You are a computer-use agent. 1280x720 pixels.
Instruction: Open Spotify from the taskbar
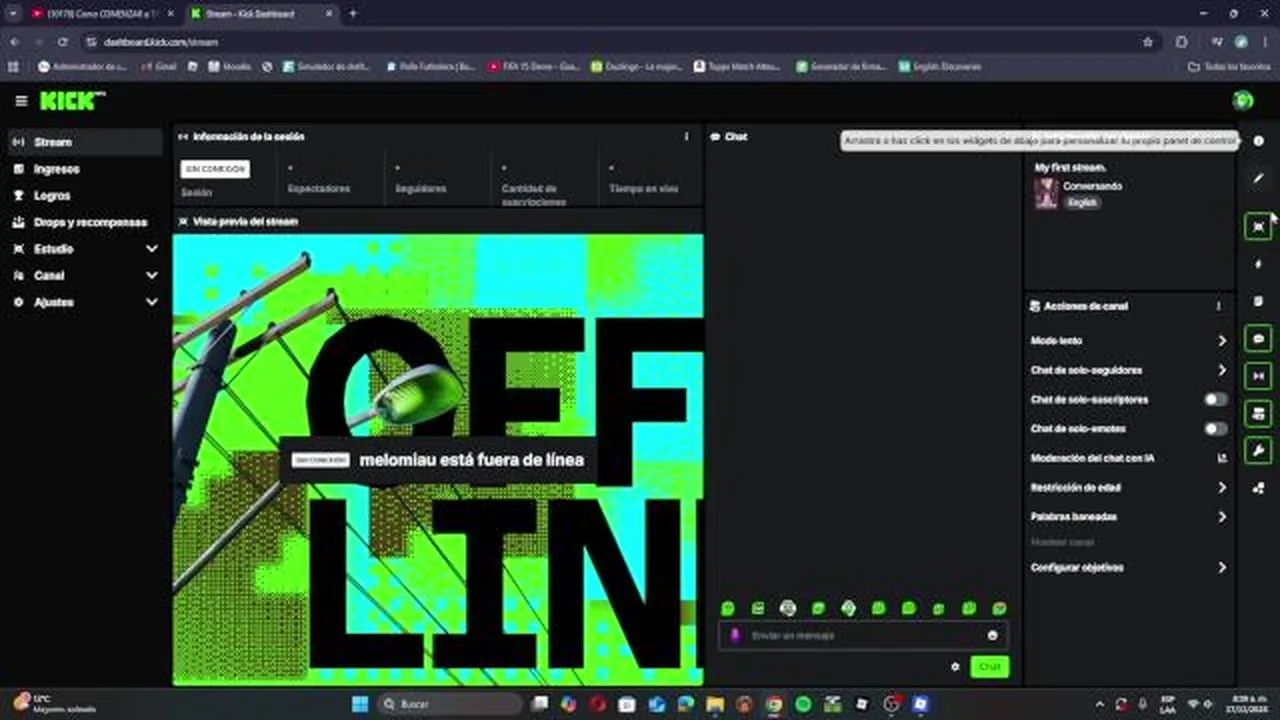pyautogui.click(x=803, y=704)
